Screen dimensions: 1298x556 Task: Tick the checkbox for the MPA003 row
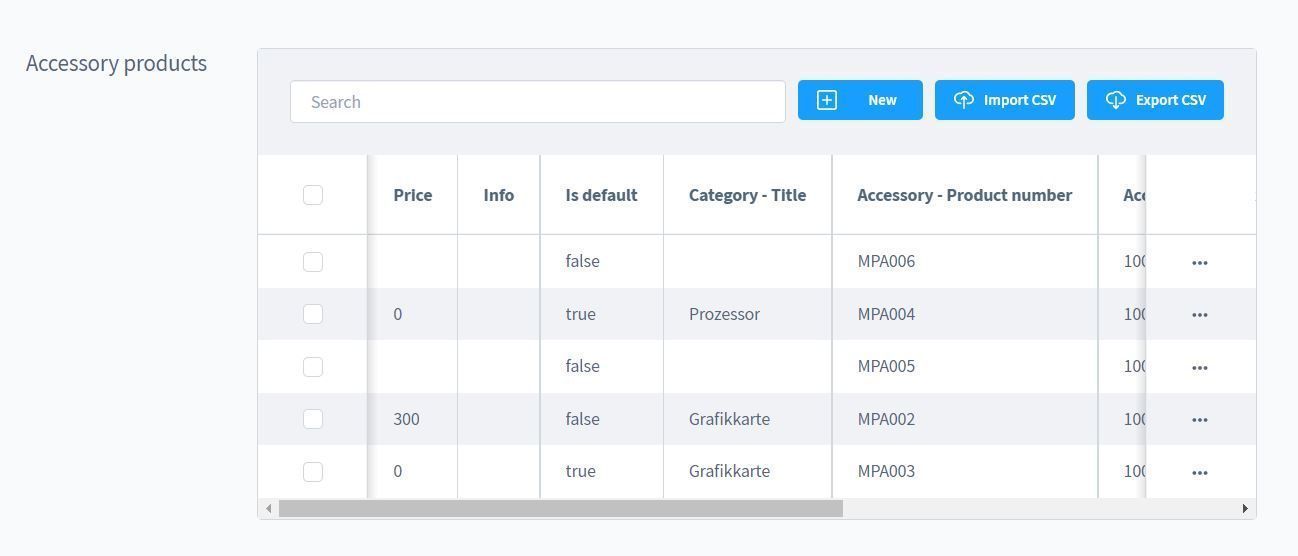(x=313, y=472)
